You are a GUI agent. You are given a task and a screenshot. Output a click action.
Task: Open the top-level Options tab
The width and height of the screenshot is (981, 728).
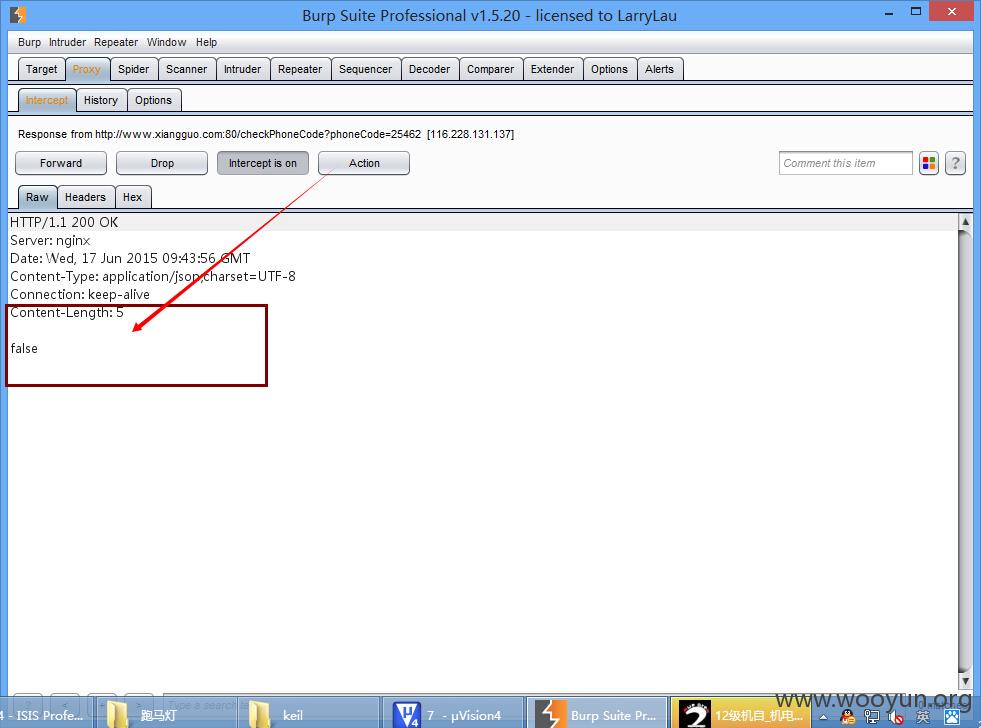coord(609,69)
